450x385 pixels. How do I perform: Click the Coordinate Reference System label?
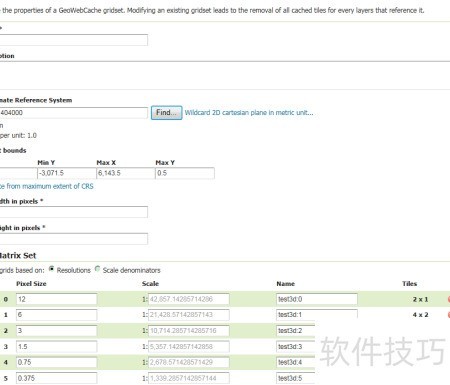pyautogui.click(x=36, y=100)
